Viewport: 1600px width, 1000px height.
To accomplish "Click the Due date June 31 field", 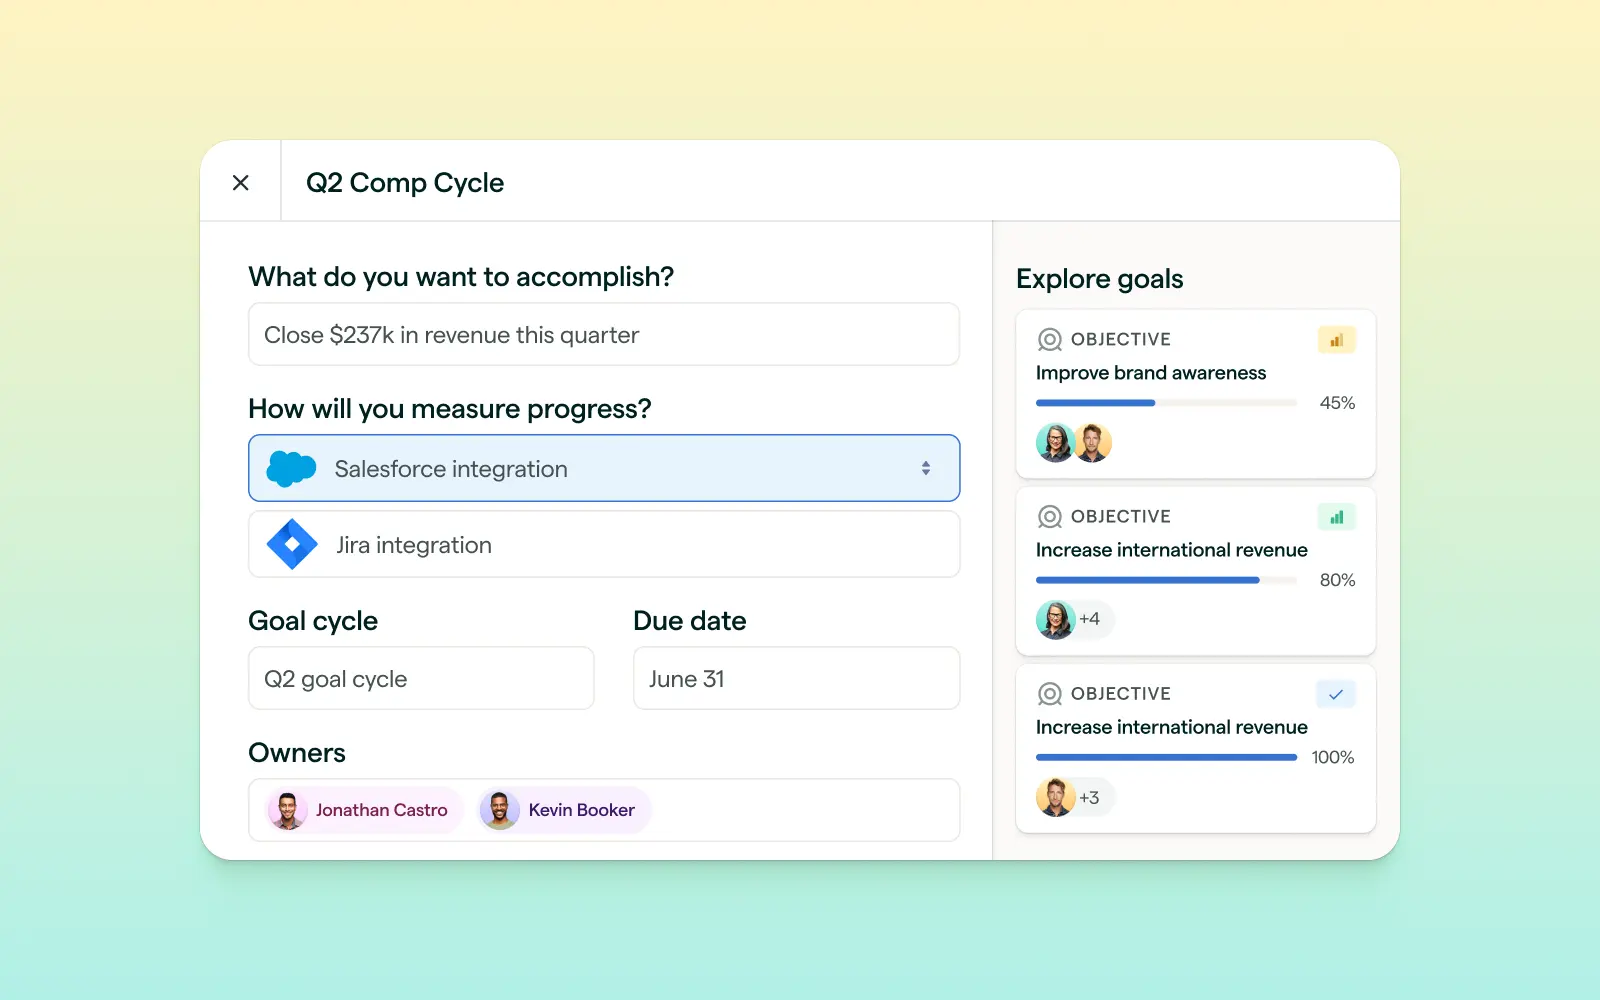I will 795,678.
